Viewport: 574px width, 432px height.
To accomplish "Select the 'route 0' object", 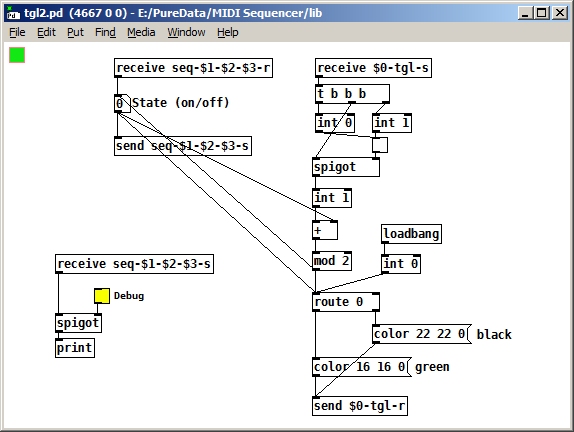I will pyautogui.click(x=346, y=302).
